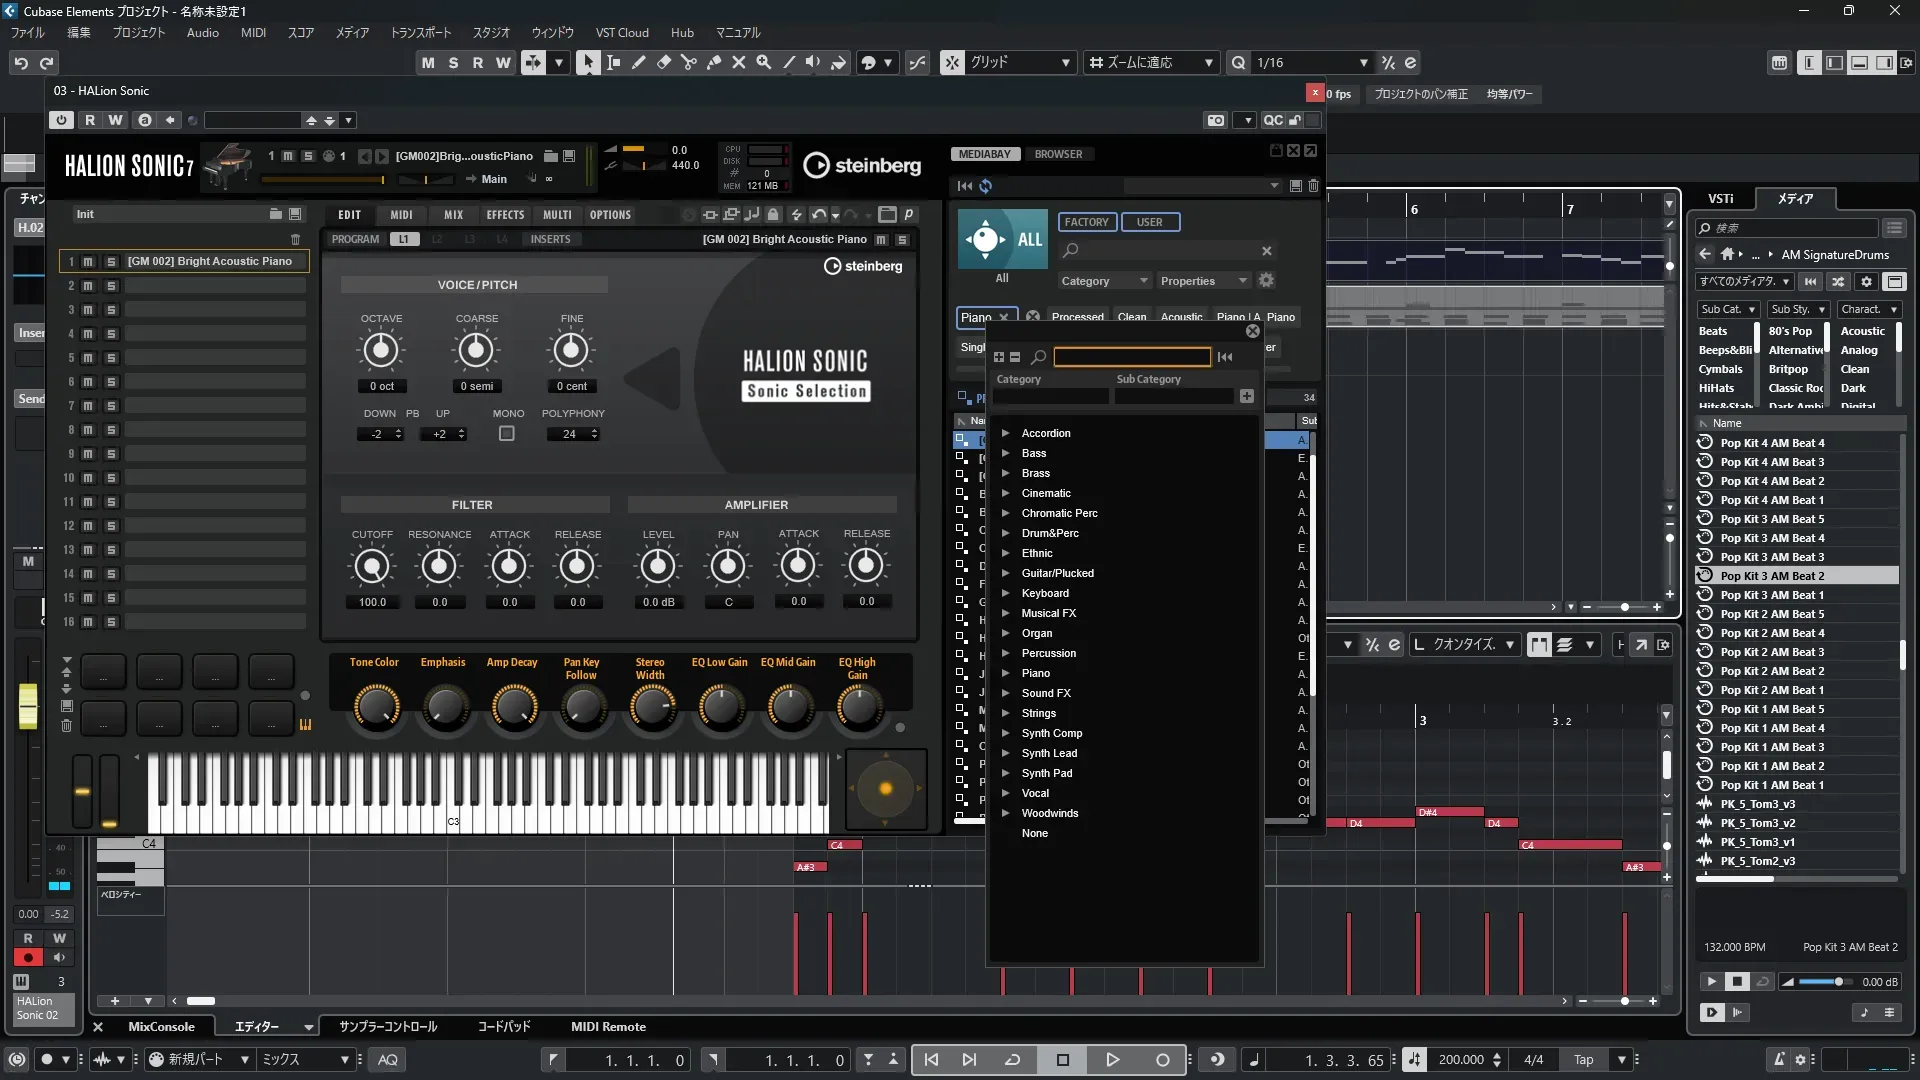Mute slot 1 Bright Acoustic Piano

pos(88,261)
